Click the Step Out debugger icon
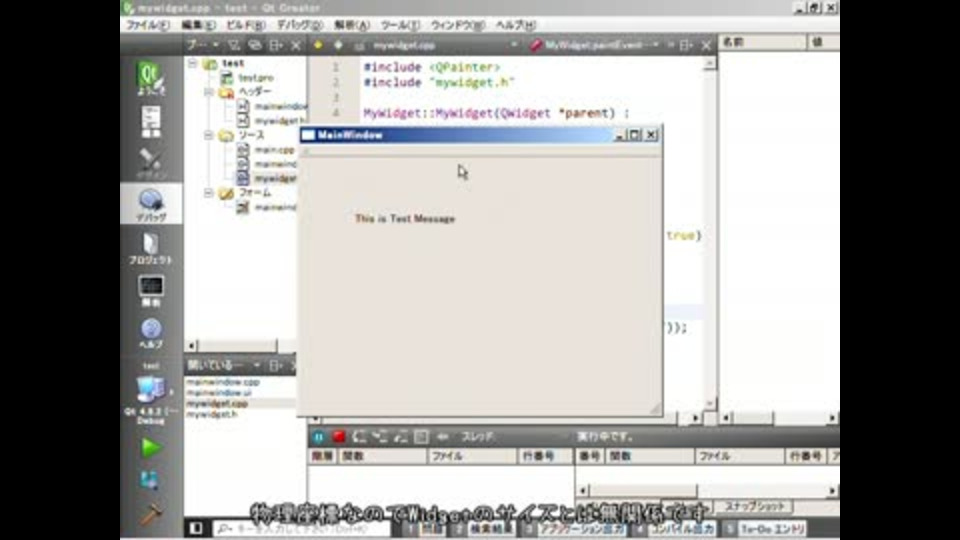Image resolution: width=960 pixels, height=540 pixels. (401, 437)
